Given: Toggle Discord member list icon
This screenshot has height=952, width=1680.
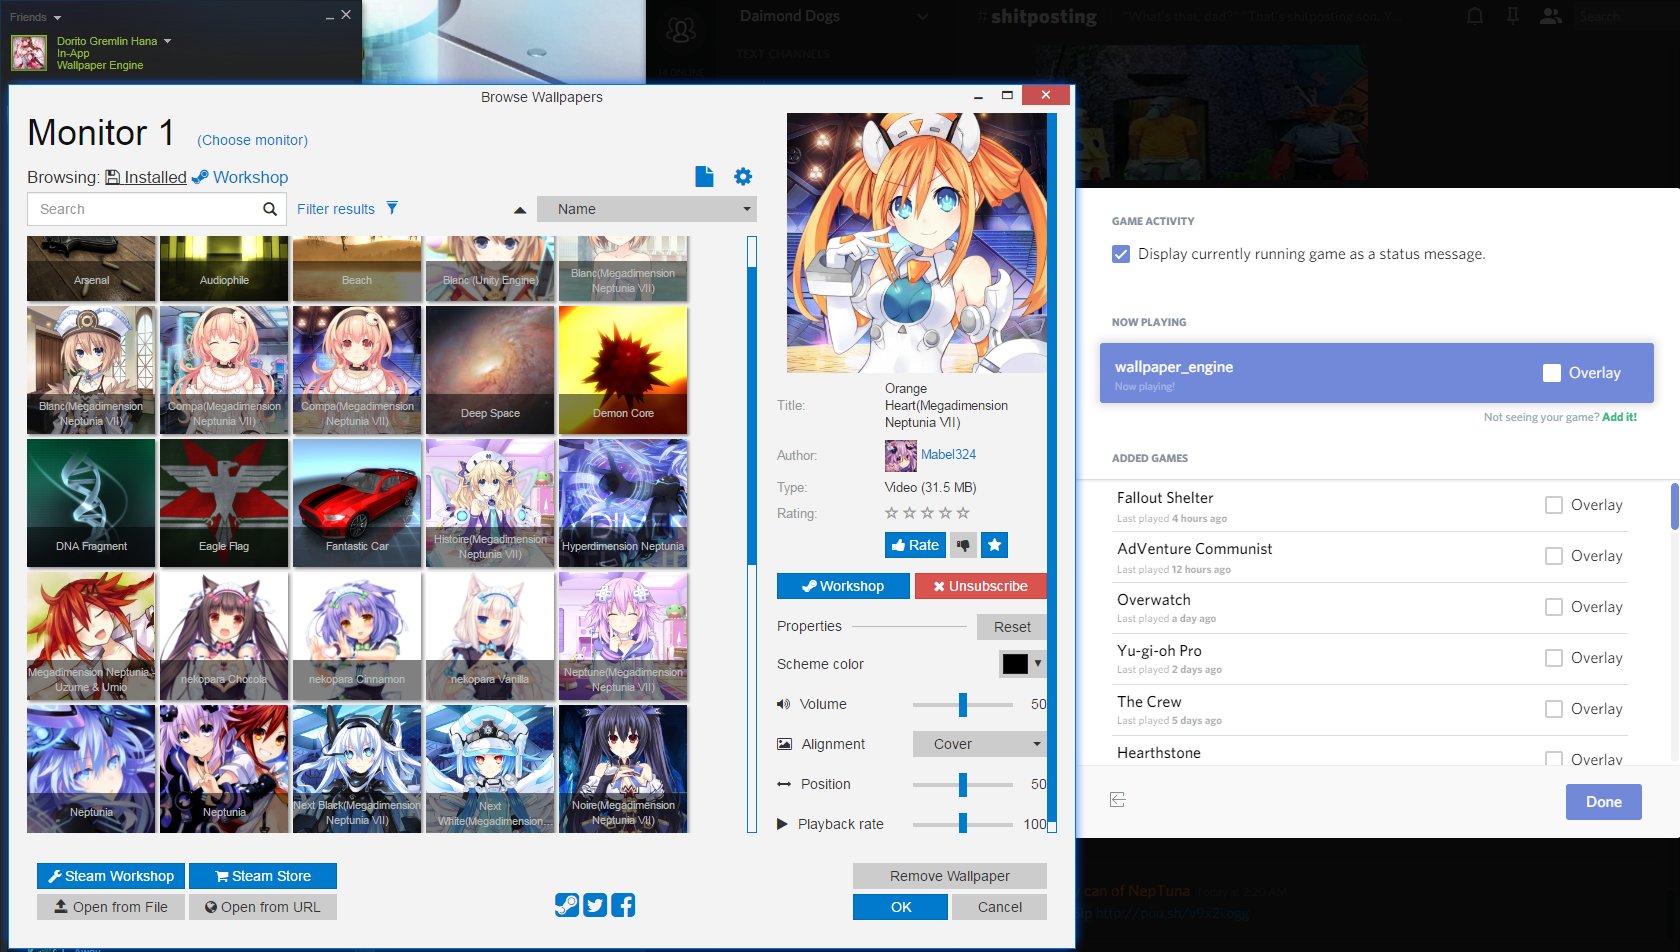Looking at the screenshot, I should [x=1551, y=16].
